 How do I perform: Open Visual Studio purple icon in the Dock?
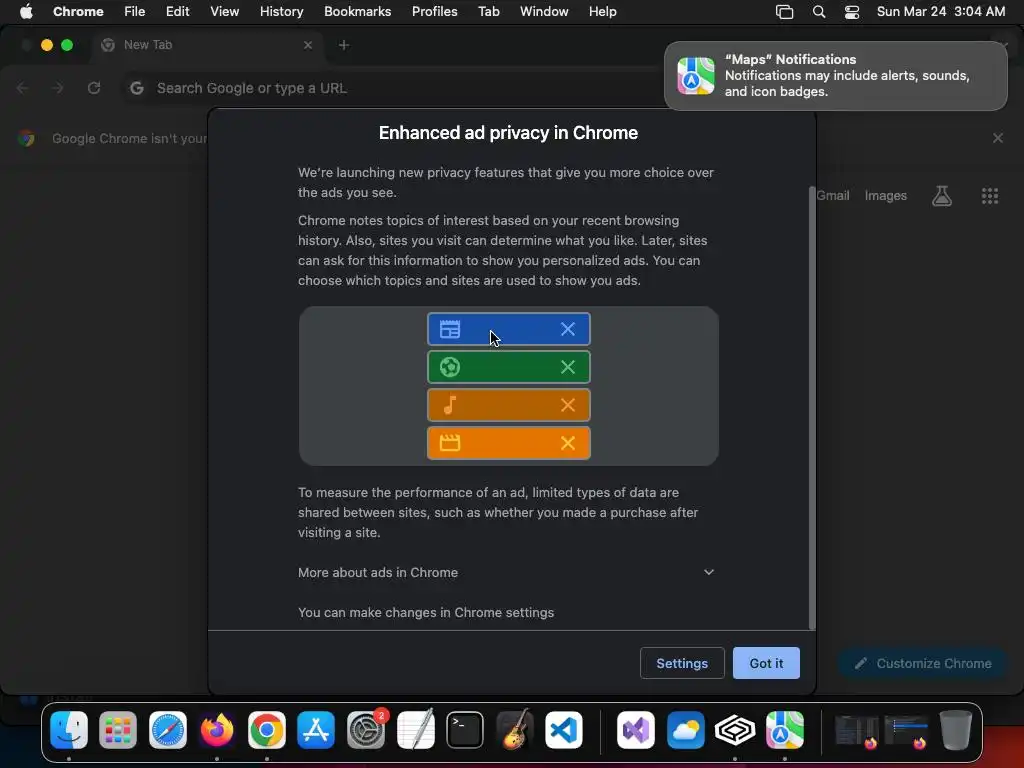pyautogui.click(x=635, y=729)
